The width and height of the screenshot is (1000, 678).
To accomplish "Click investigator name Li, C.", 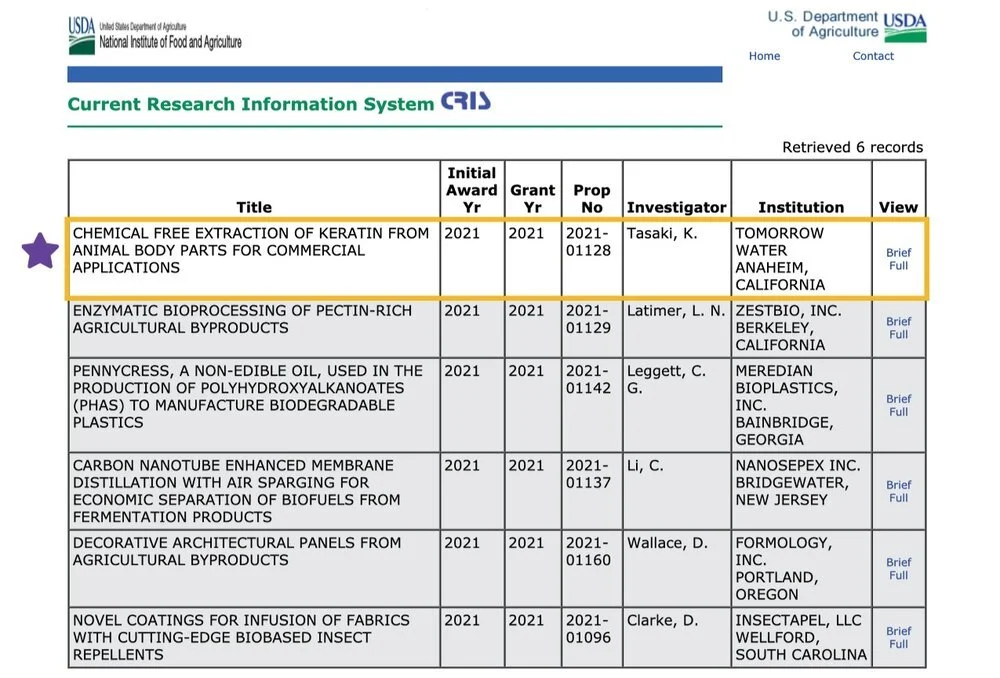I will [645, 466].
